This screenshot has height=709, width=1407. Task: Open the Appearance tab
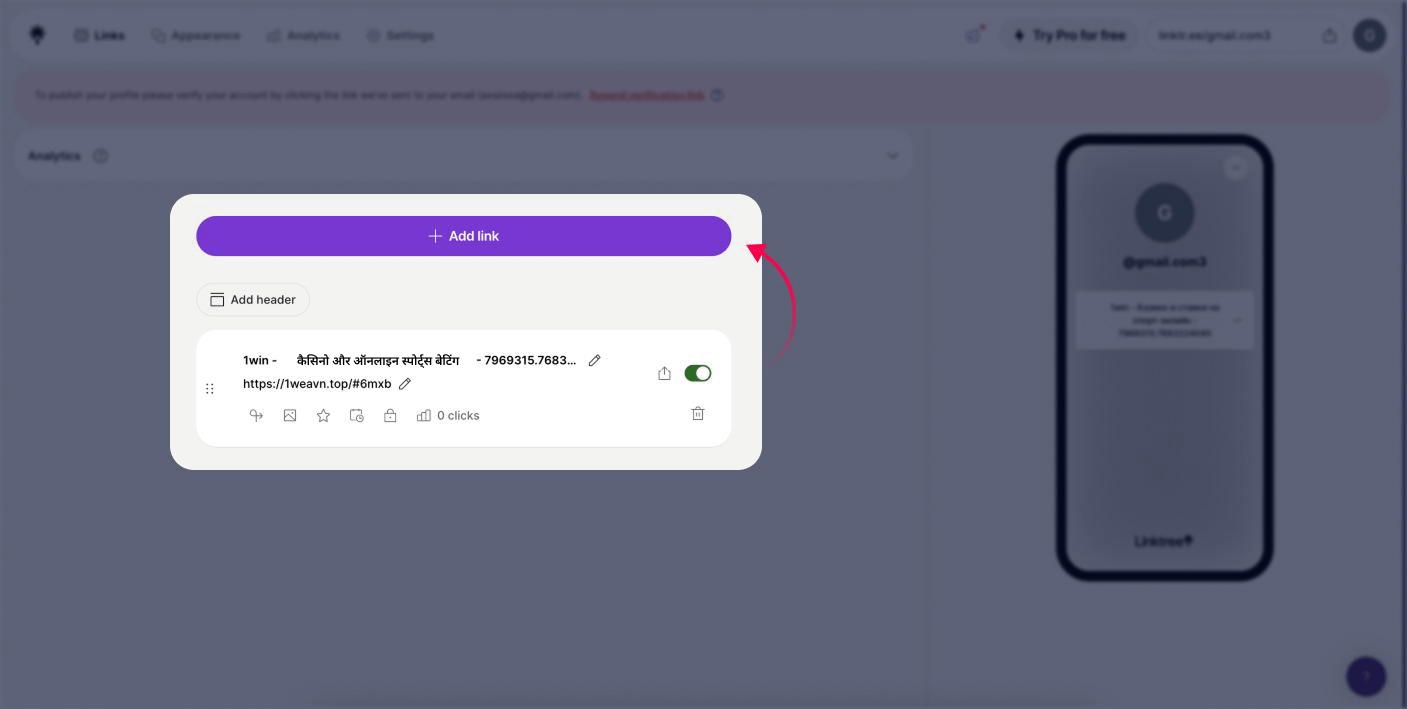coord(196,35)
